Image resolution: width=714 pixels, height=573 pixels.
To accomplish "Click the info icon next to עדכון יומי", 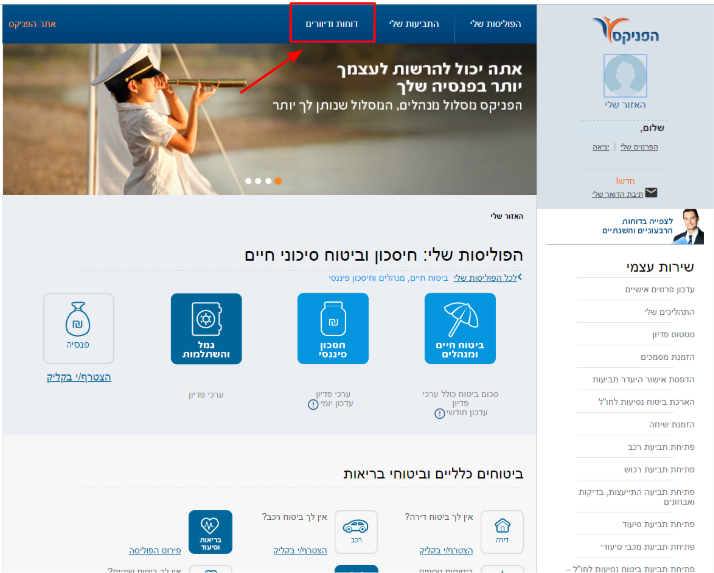I will [313, 404].
